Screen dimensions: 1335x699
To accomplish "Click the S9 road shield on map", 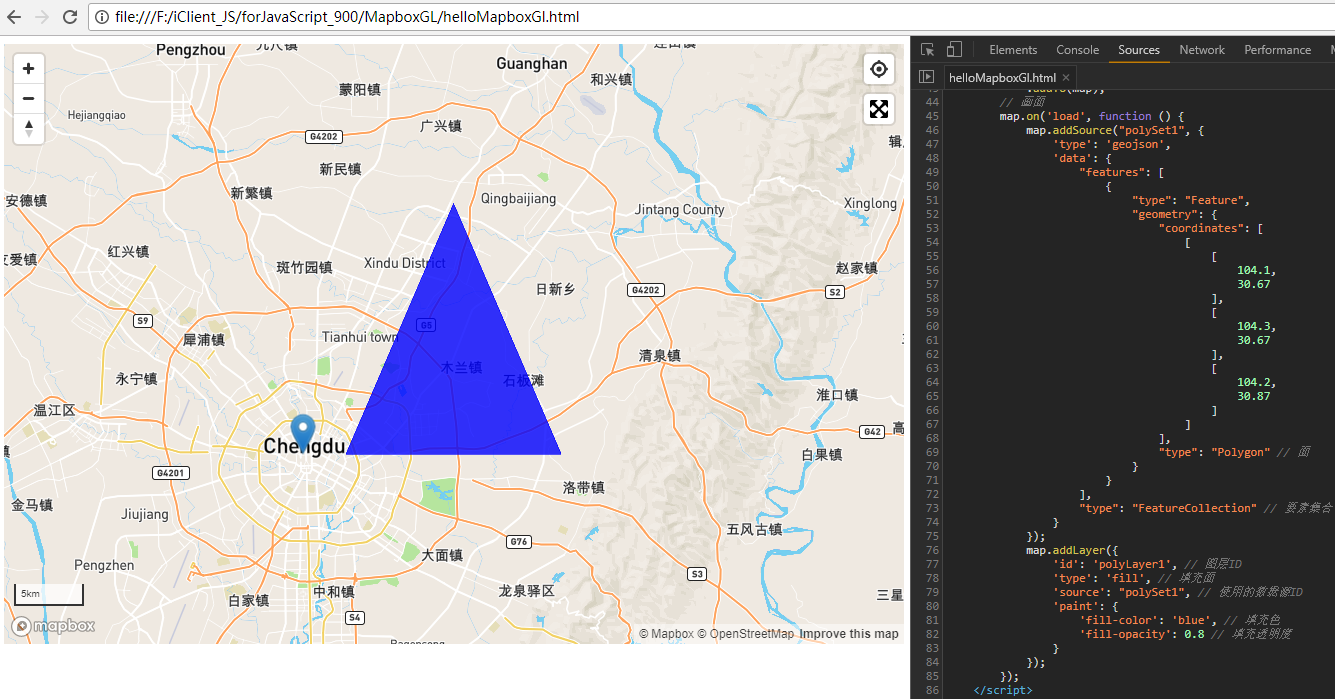I will click(145, 321).
